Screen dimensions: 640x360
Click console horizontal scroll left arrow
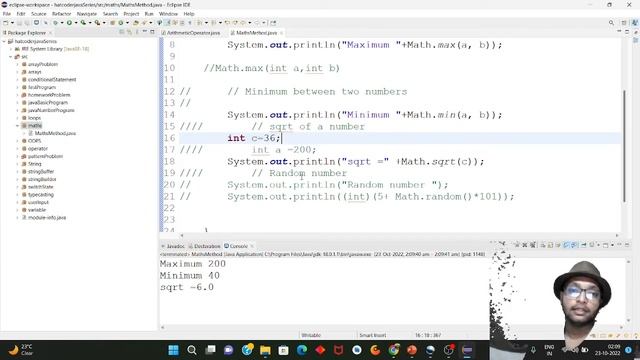pyautogui.click(x=162, y=327)
